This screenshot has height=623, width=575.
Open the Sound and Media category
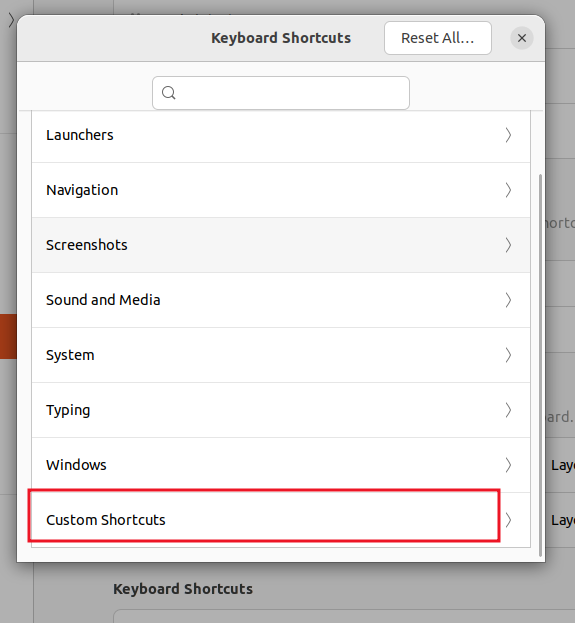tap(281, 300)
